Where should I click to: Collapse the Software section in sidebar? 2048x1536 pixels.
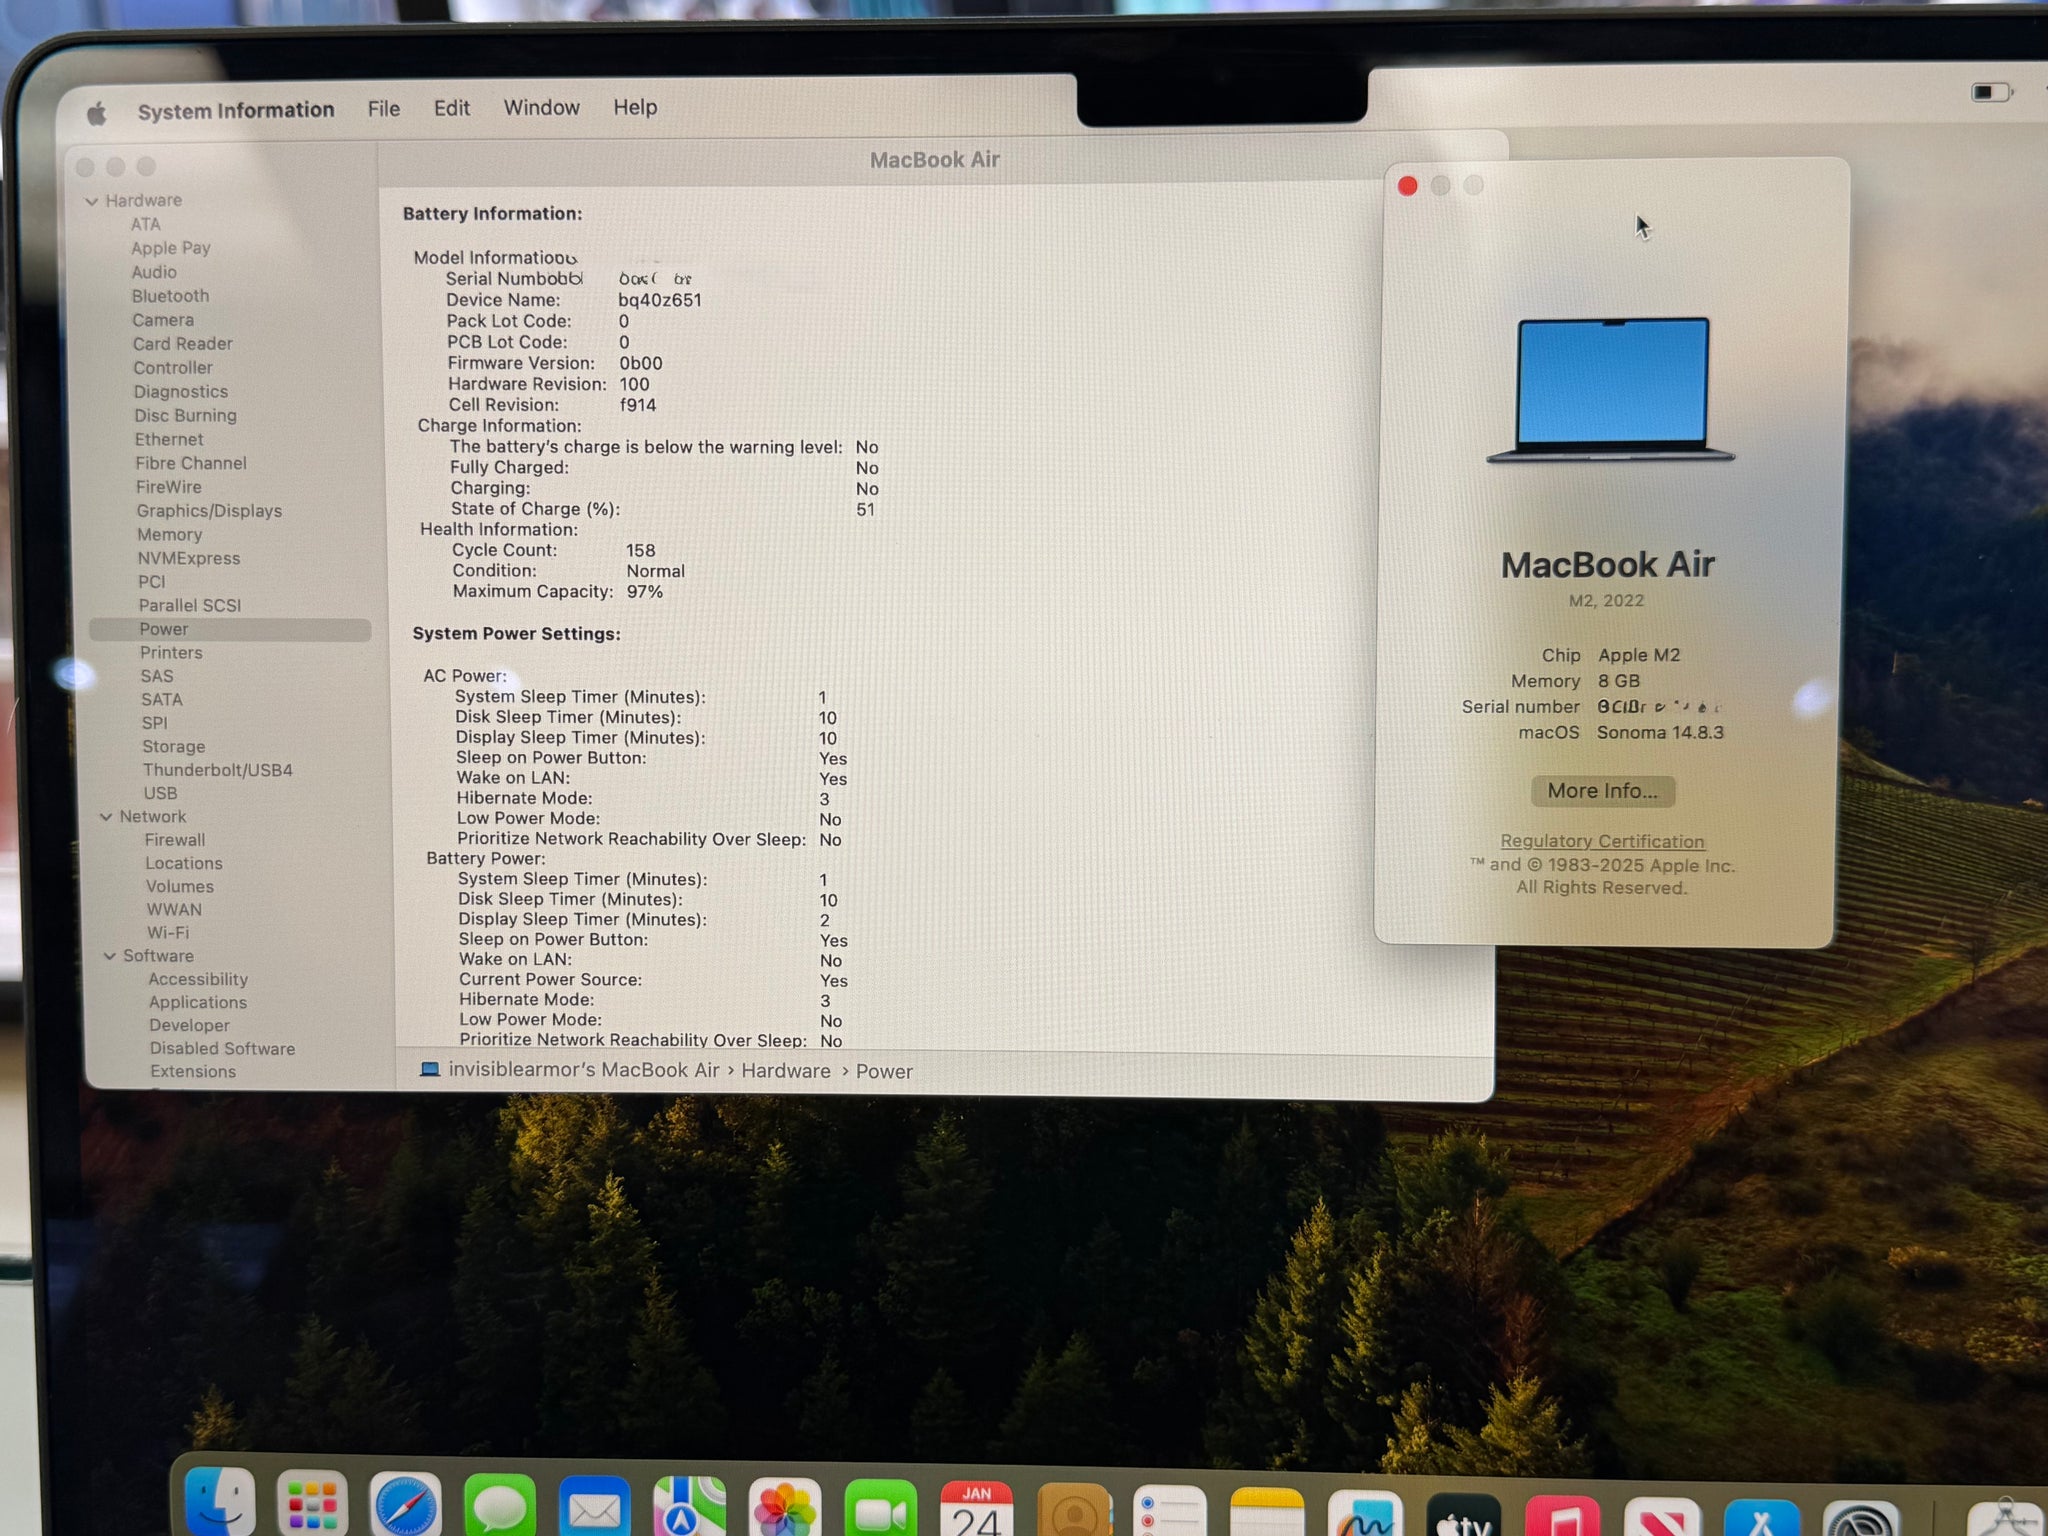click(x=110, y=956)
